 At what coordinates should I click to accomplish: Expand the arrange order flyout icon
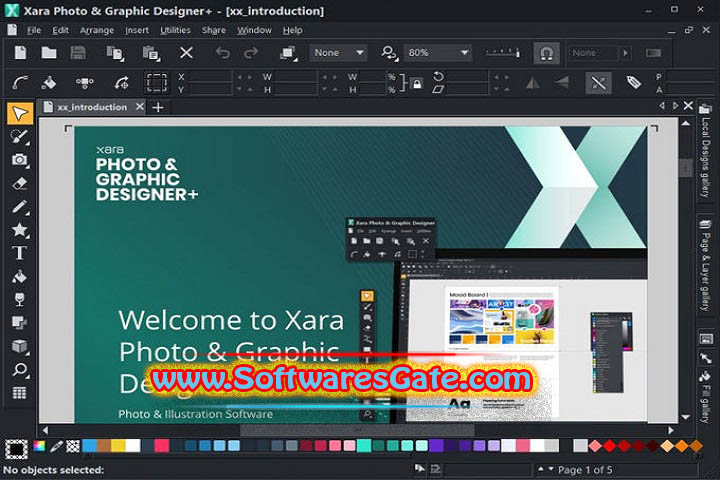tap(288, 53)
